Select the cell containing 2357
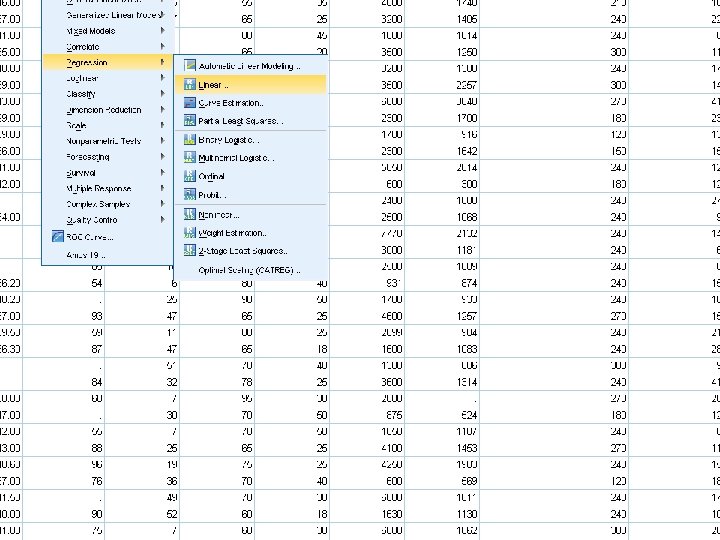 point(442,85)
